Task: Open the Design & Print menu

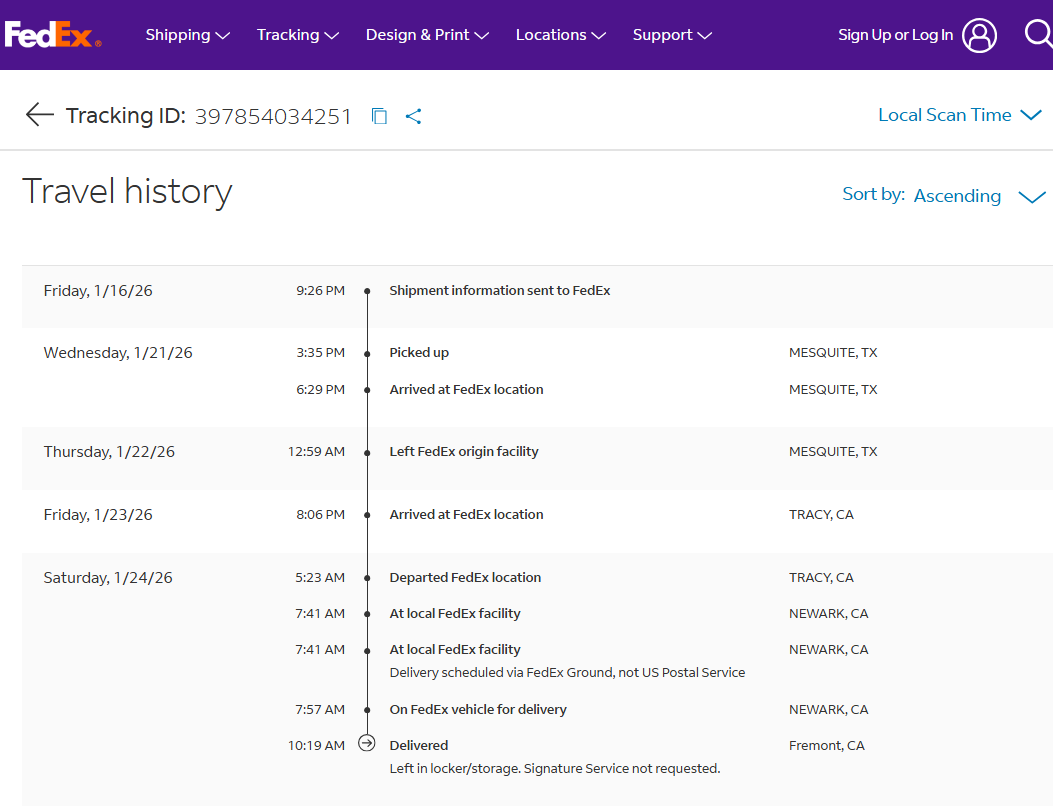Action: tap(427, 35)
